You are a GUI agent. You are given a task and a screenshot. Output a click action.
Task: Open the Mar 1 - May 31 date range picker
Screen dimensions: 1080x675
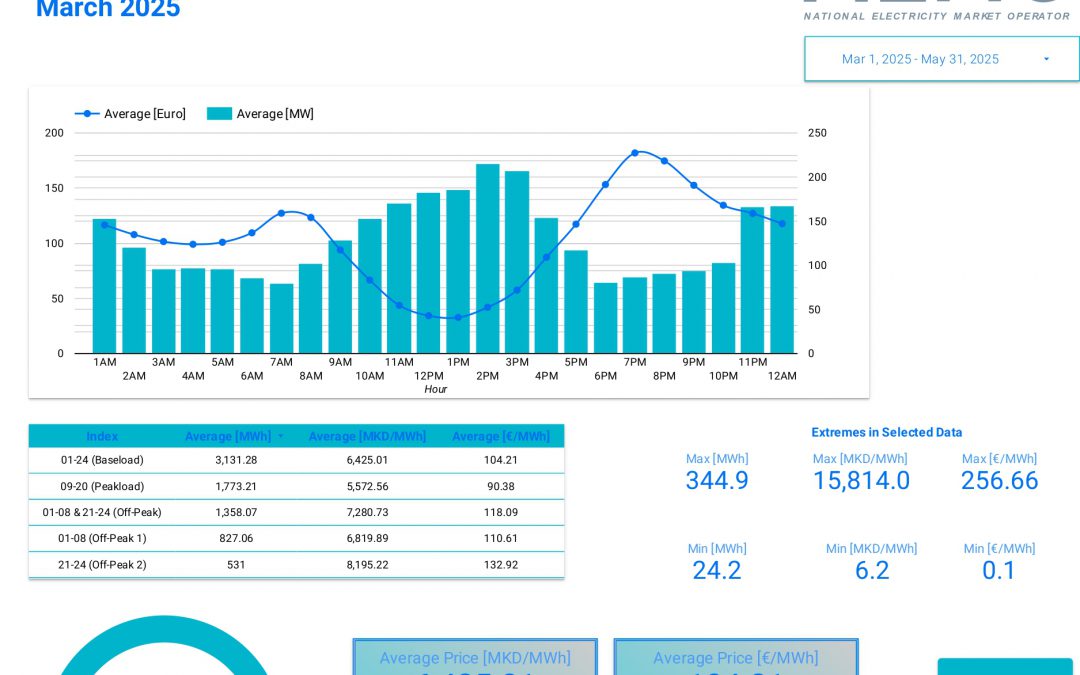920,59
